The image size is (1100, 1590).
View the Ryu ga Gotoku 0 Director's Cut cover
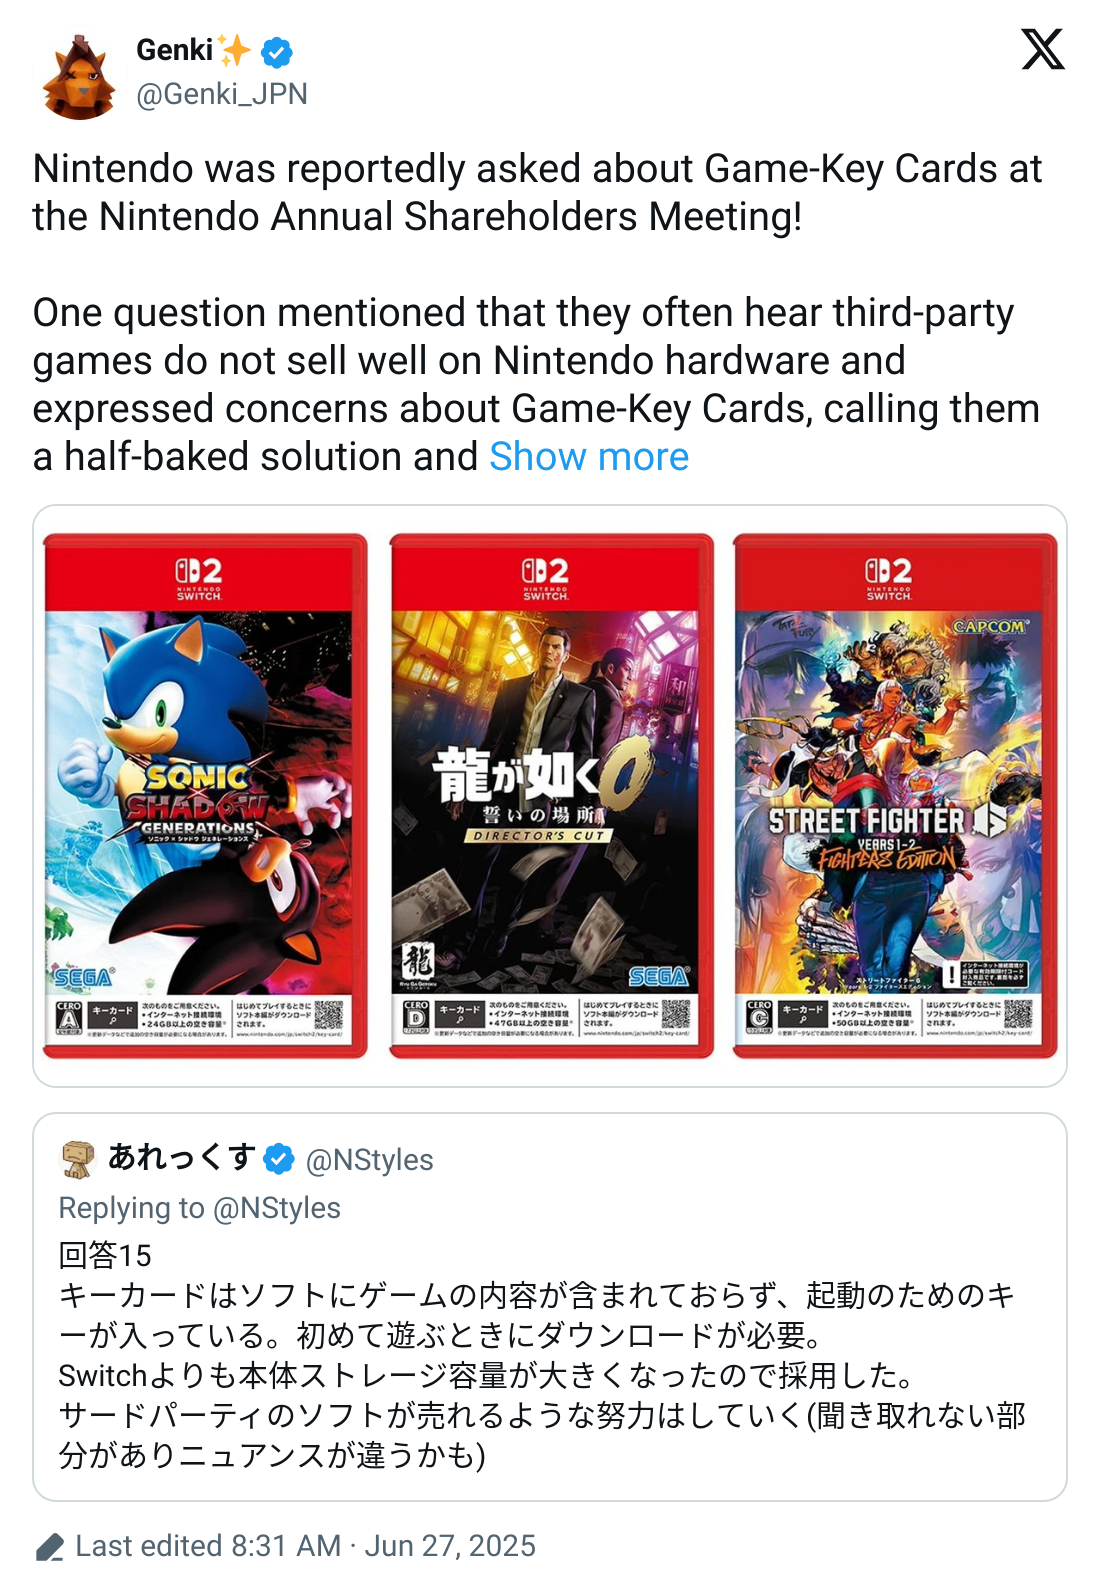[551, 796]
